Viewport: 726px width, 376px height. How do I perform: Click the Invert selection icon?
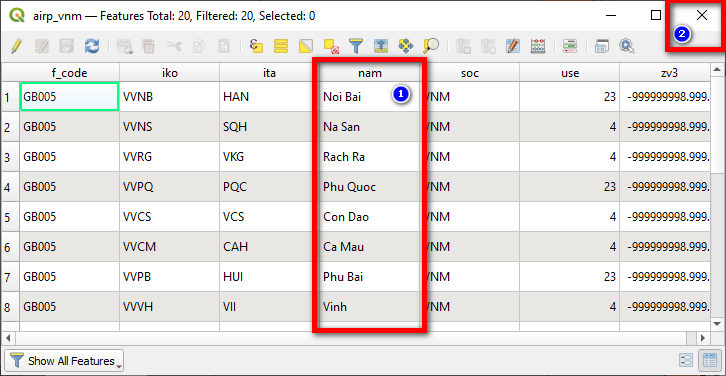coord(306,46)
